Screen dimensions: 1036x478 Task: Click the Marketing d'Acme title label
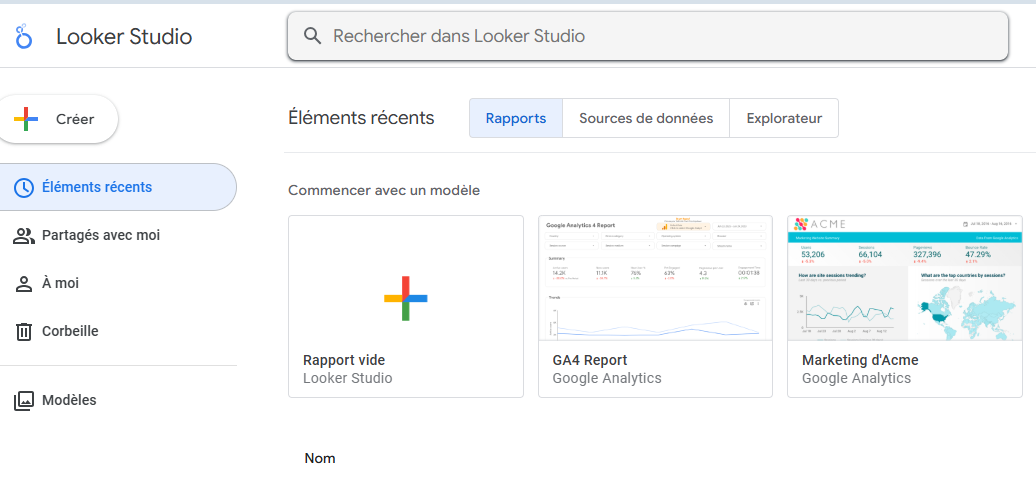pyautogui.click(x=860, y=360)
